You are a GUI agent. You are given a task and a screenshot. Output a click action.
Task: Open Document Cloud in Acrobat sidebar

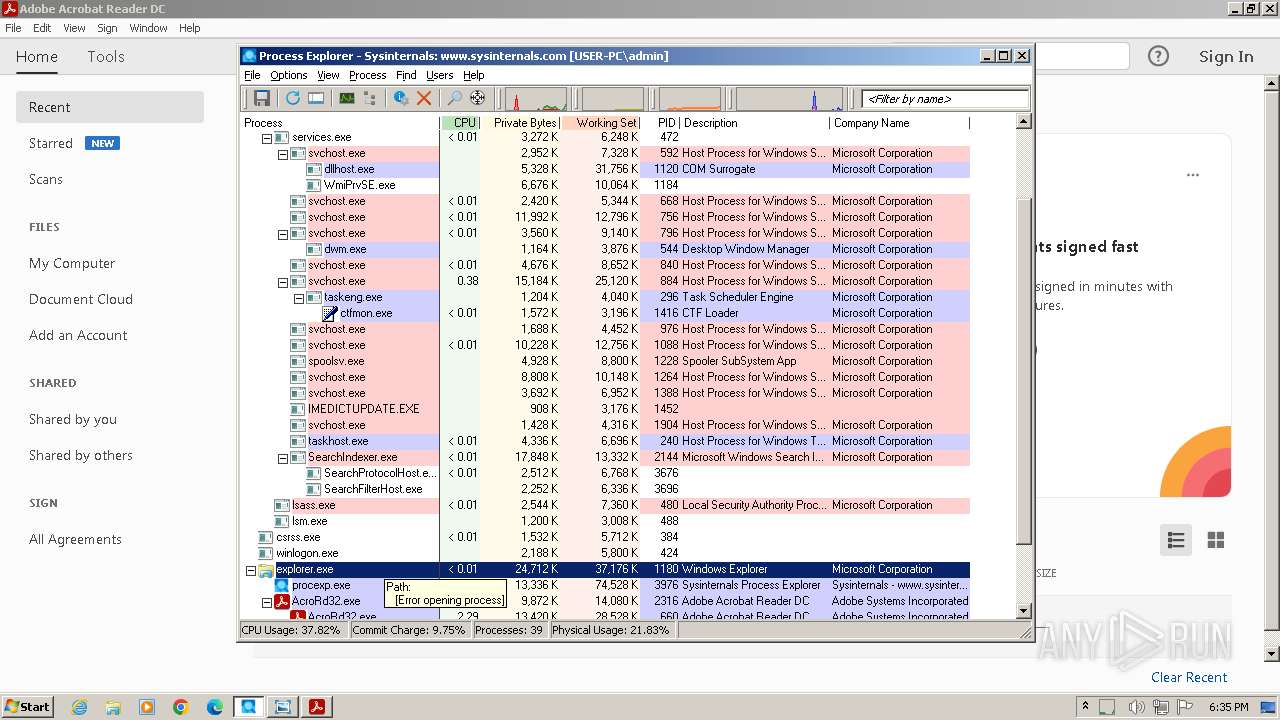point(81,299)
